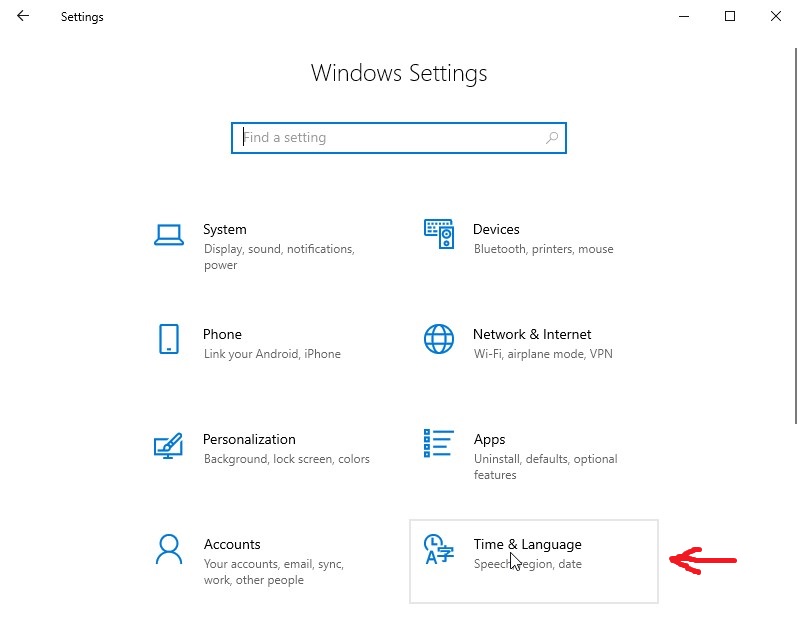Click 'Link your Android, iPhone' description
This screenshot has width=798, height=632.
click(x=272, y=354)
